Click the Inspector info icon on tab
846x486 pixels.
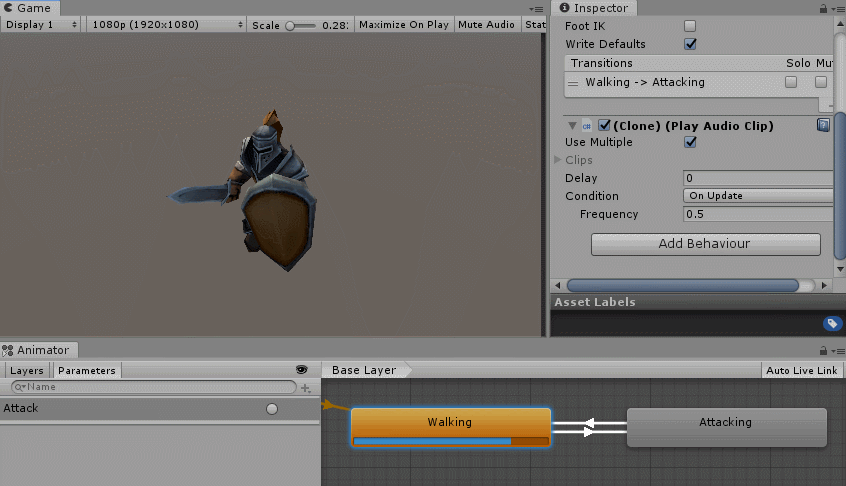[x=564, y=8]
